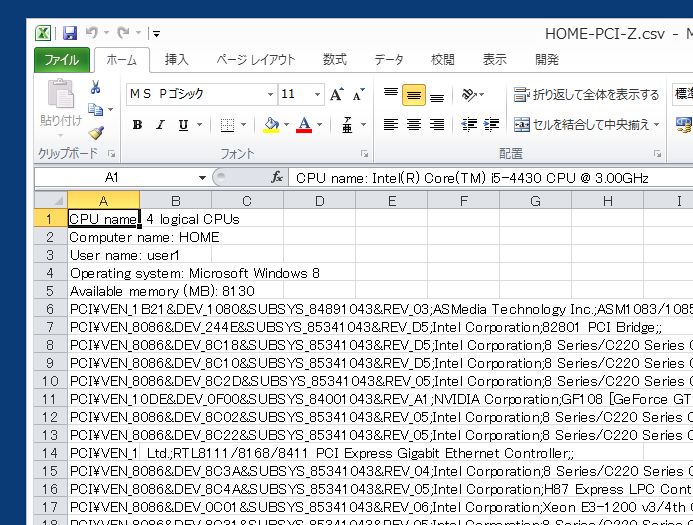Apply the red font color
This screenshot has width=693, height=525.
304,125
